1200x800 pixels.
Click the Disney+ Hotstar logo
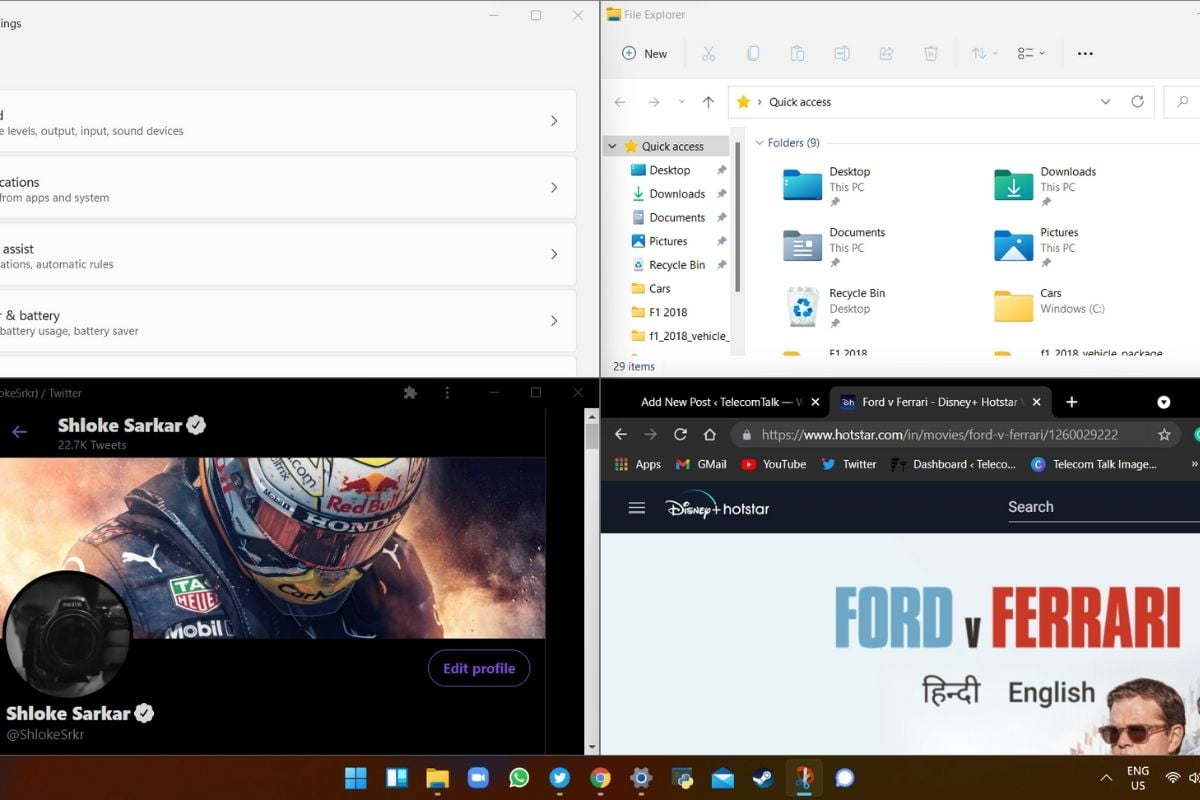tap(717, 507)
